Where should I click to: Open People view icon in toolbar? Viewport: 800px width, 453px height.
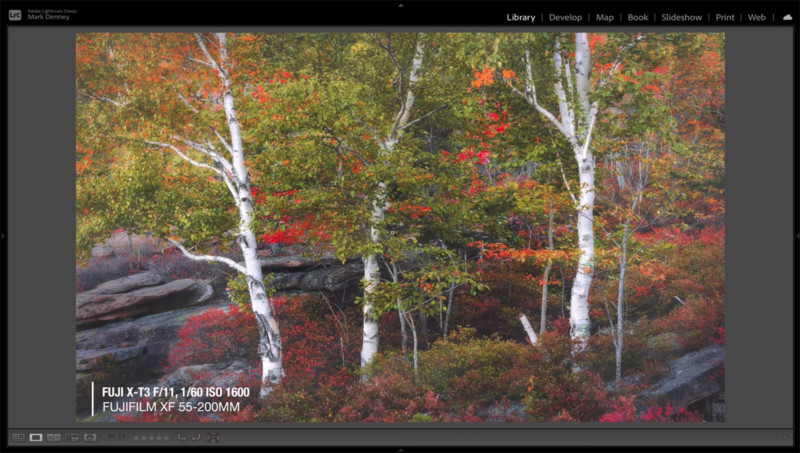[90, 437]
